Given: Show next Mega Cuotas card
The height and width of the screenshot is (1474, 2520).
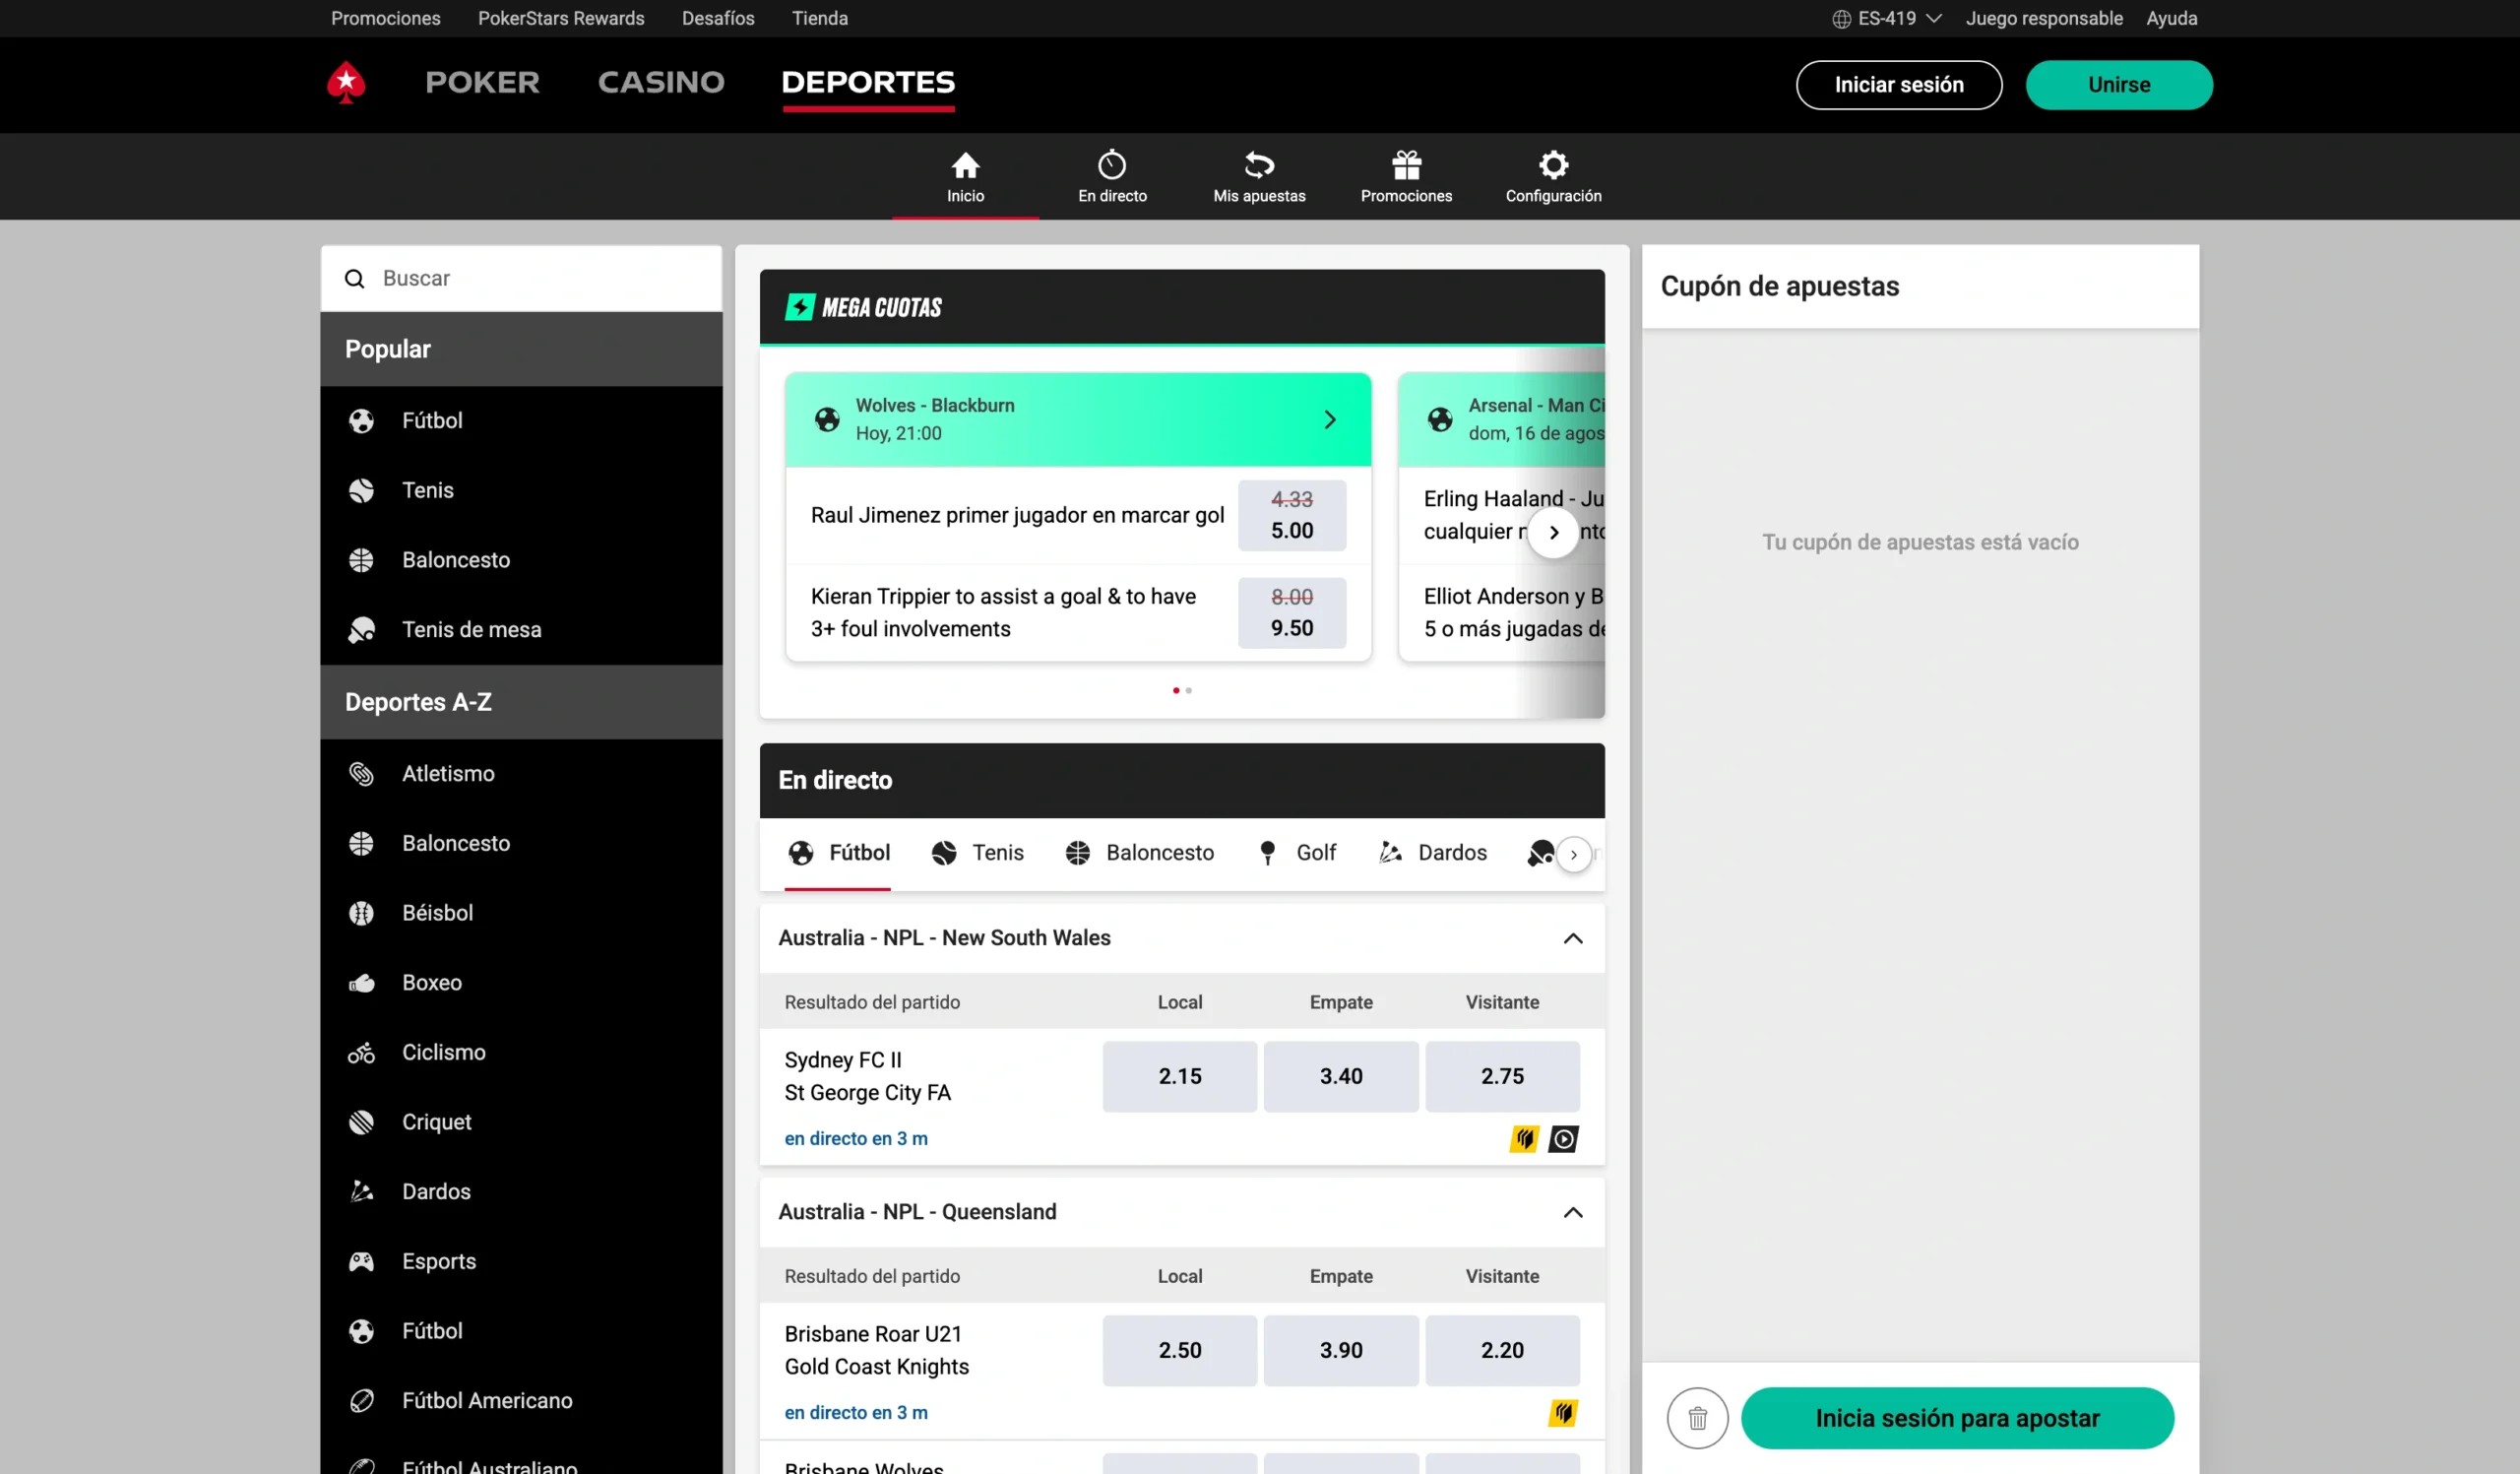Looking at the screenshot, I should coord(1553,532).
